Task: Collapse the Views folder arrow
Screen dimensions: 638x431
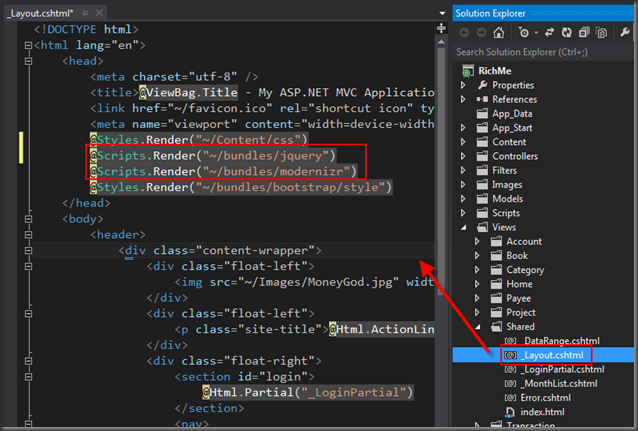Action: 464,228
